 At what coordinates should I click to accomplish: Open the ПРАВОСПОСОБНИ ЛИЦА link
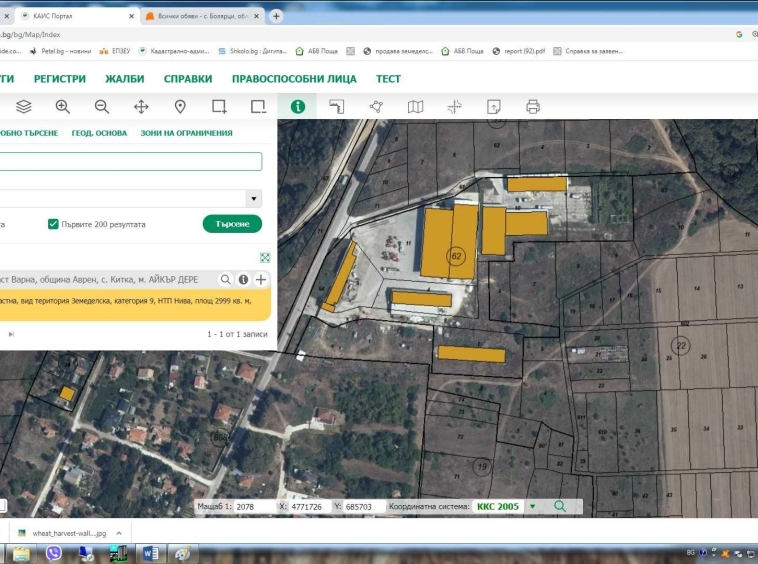click(x=293, y=79)
